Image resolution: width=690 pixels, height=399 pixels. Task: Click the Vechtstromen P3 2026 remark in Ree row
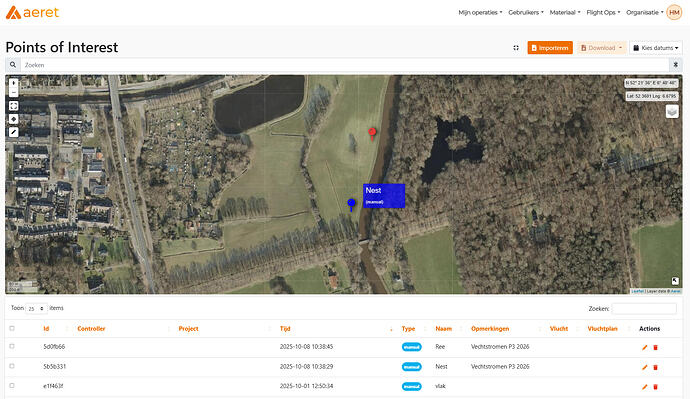pos(500,347)
